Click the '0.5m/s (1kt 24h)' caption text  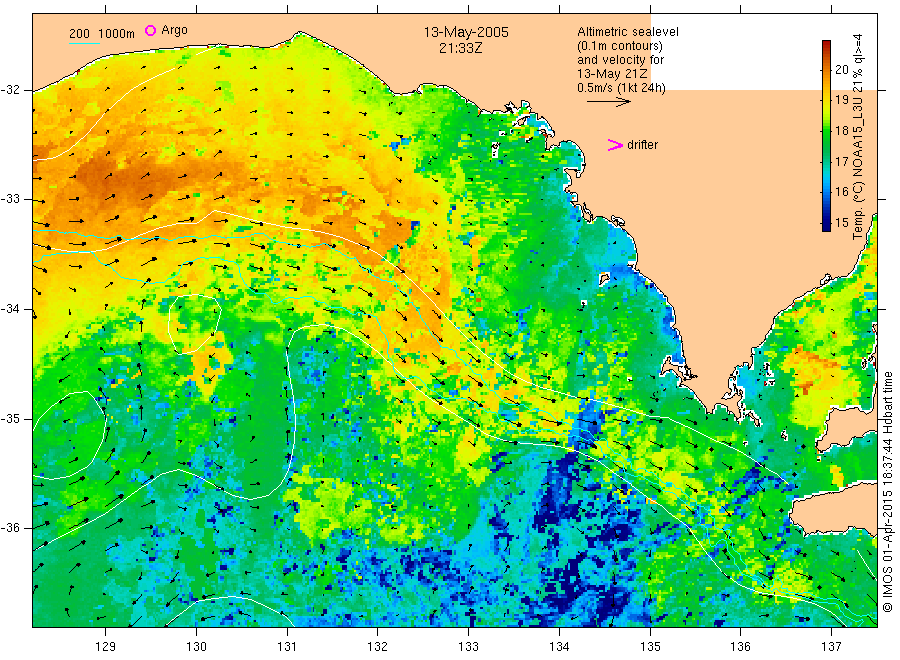tap(622, 88)
